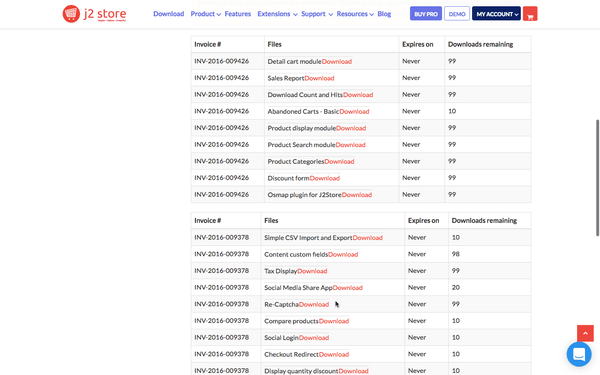Image resolution: width=600 pixels, height=375 pixels.
Task: Click the second table's Invoice # header
Action: tap(208, 220)
